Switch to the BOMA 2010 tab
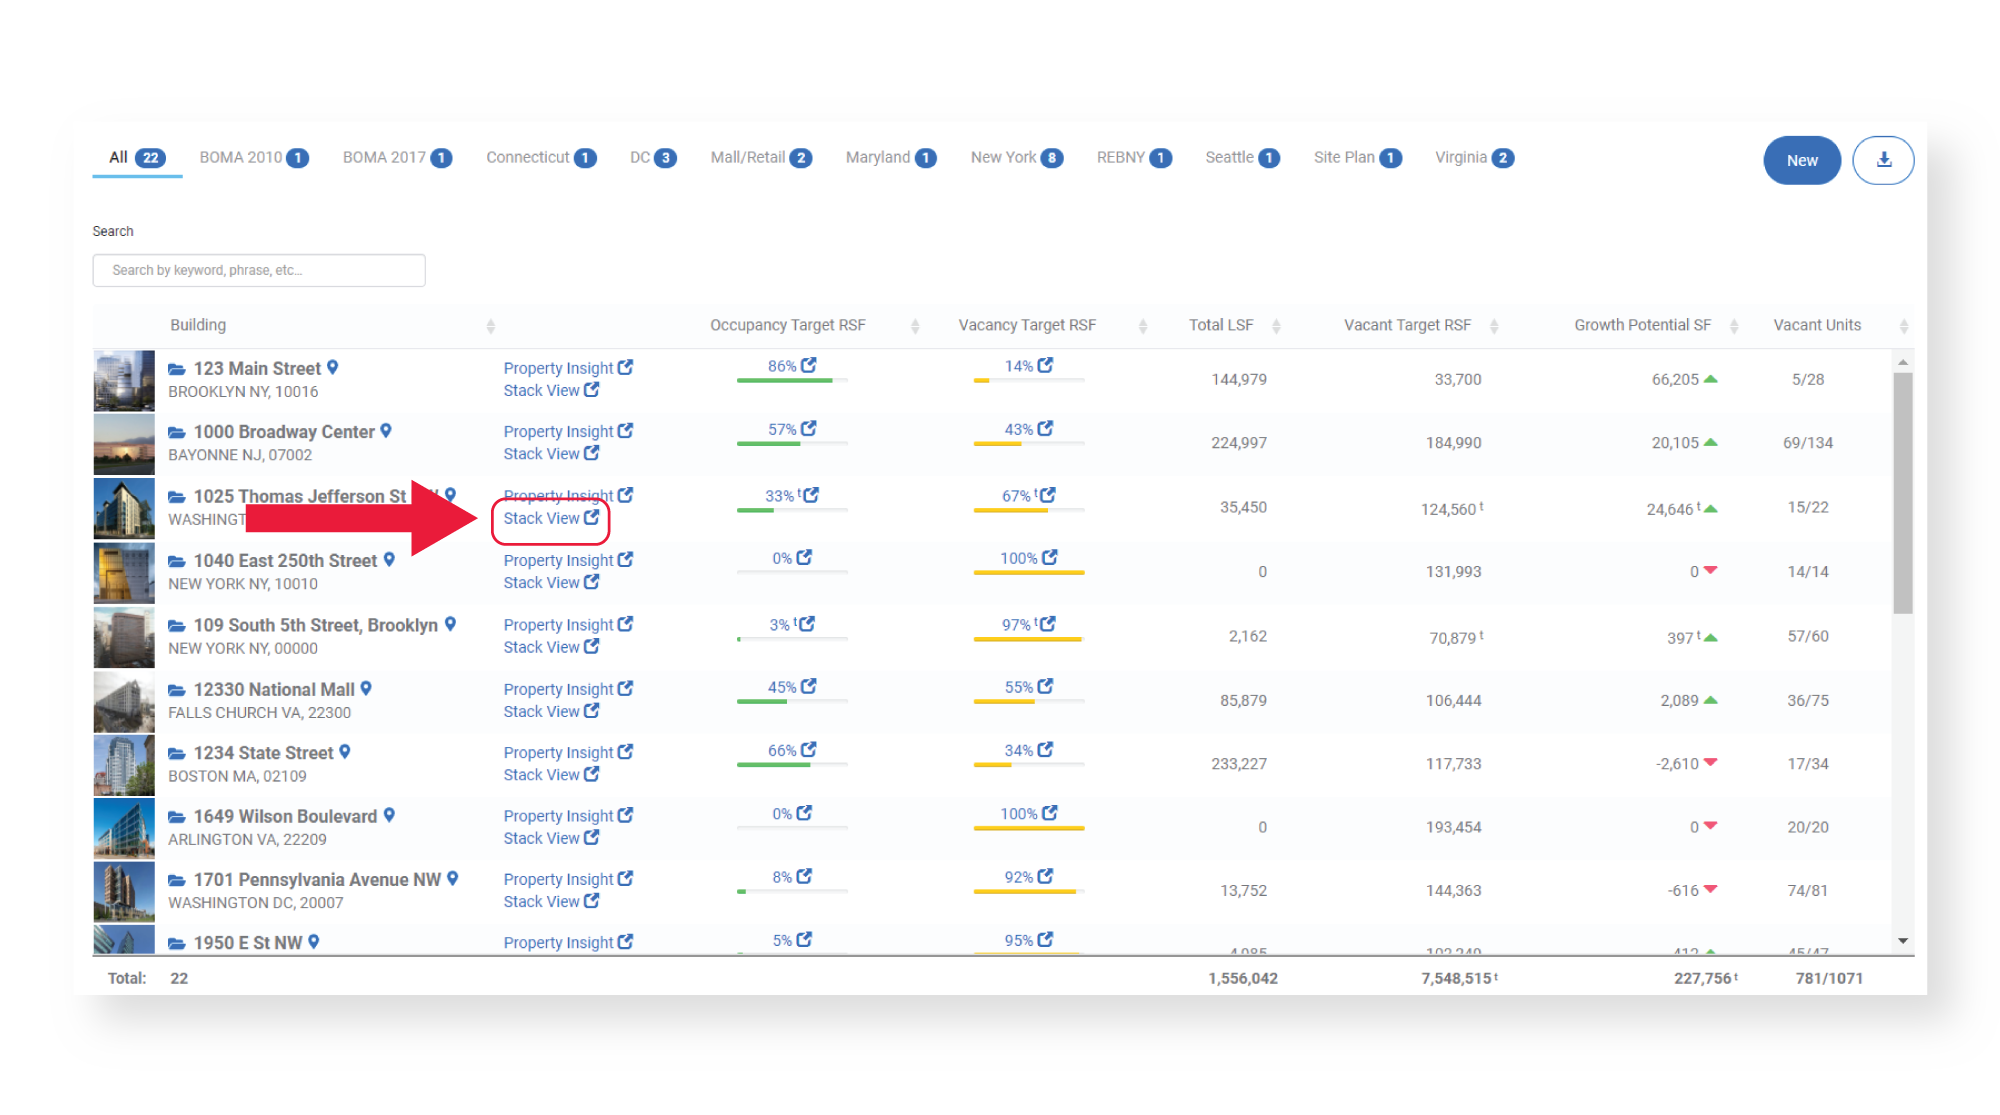 point(254,158)
